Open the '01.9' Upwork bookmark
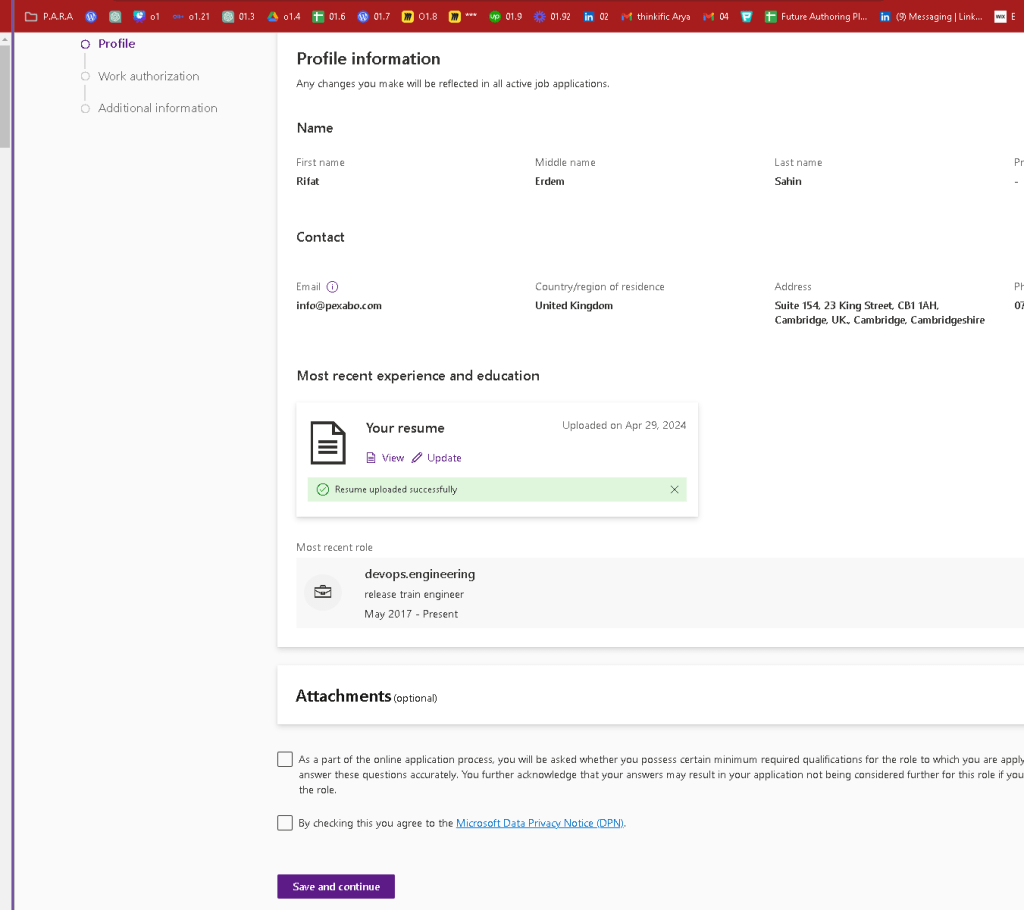The width and height of the screenshot is (1024, 910). tap(505, 16)
